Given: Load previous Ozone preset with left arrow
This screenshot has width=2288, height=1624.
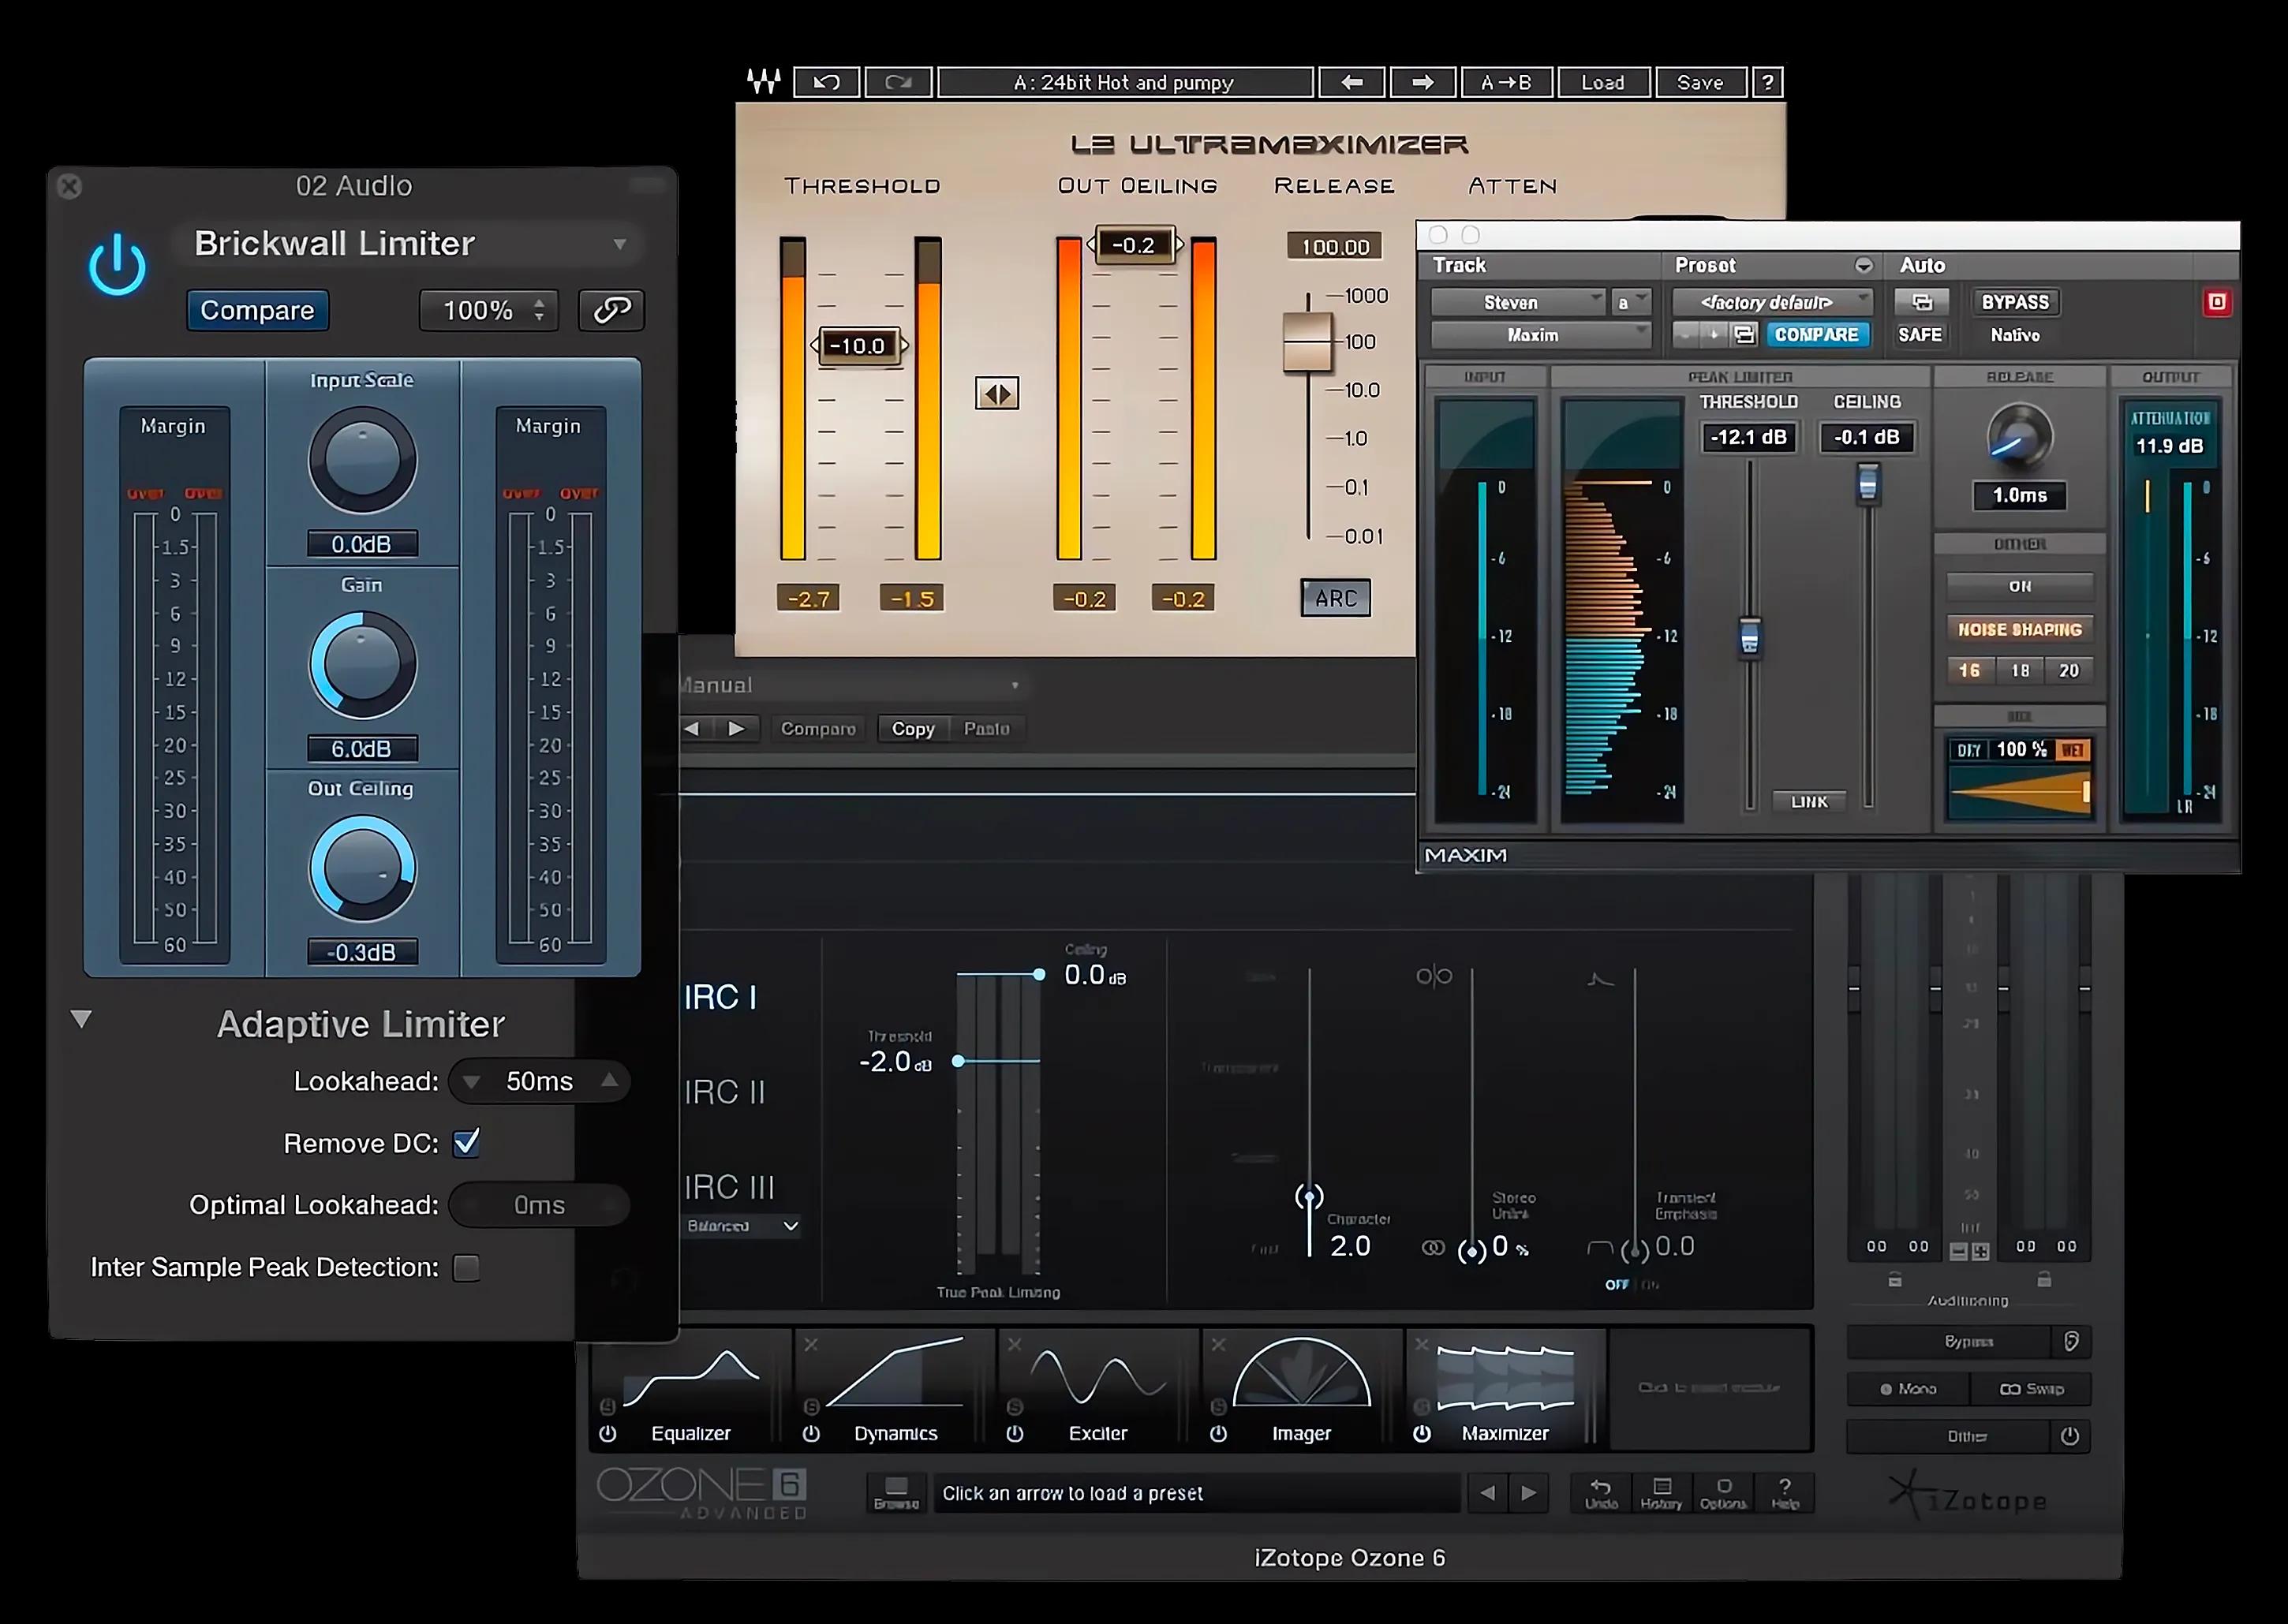Looking at the screenshot, I should pos(1488,1493).
